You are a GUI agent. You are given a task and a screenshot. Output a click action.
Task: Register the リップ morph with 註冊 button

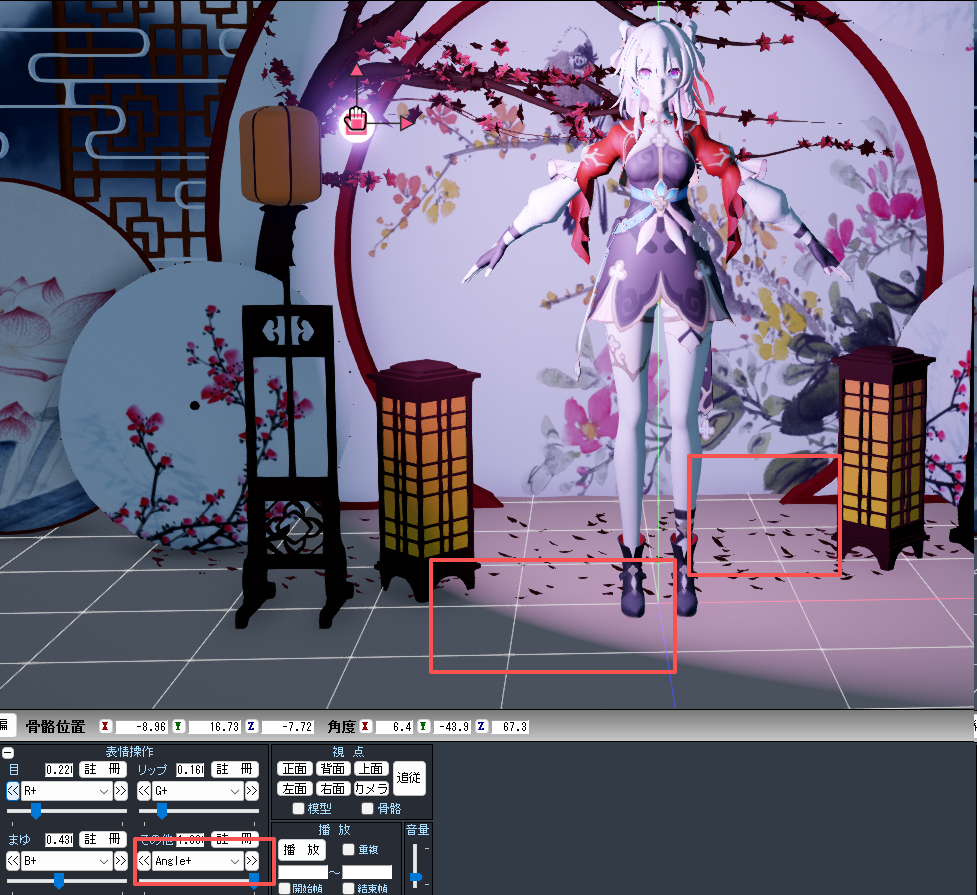coord(235,769)
